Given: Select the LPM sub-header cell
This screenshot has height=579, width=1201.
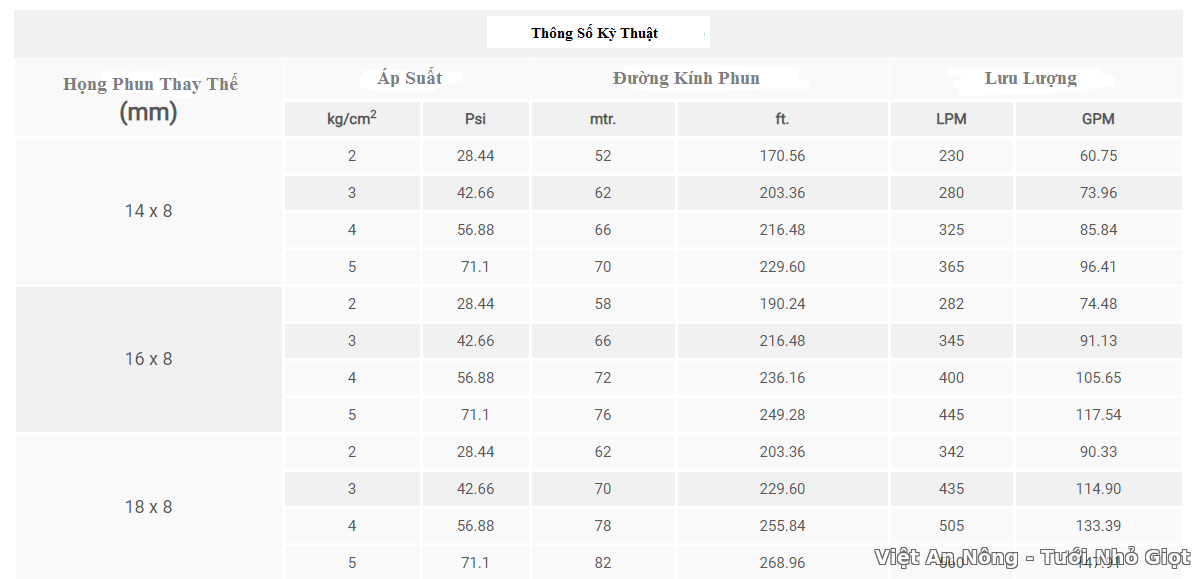Looking at the screenshot, I should [951, 119].
